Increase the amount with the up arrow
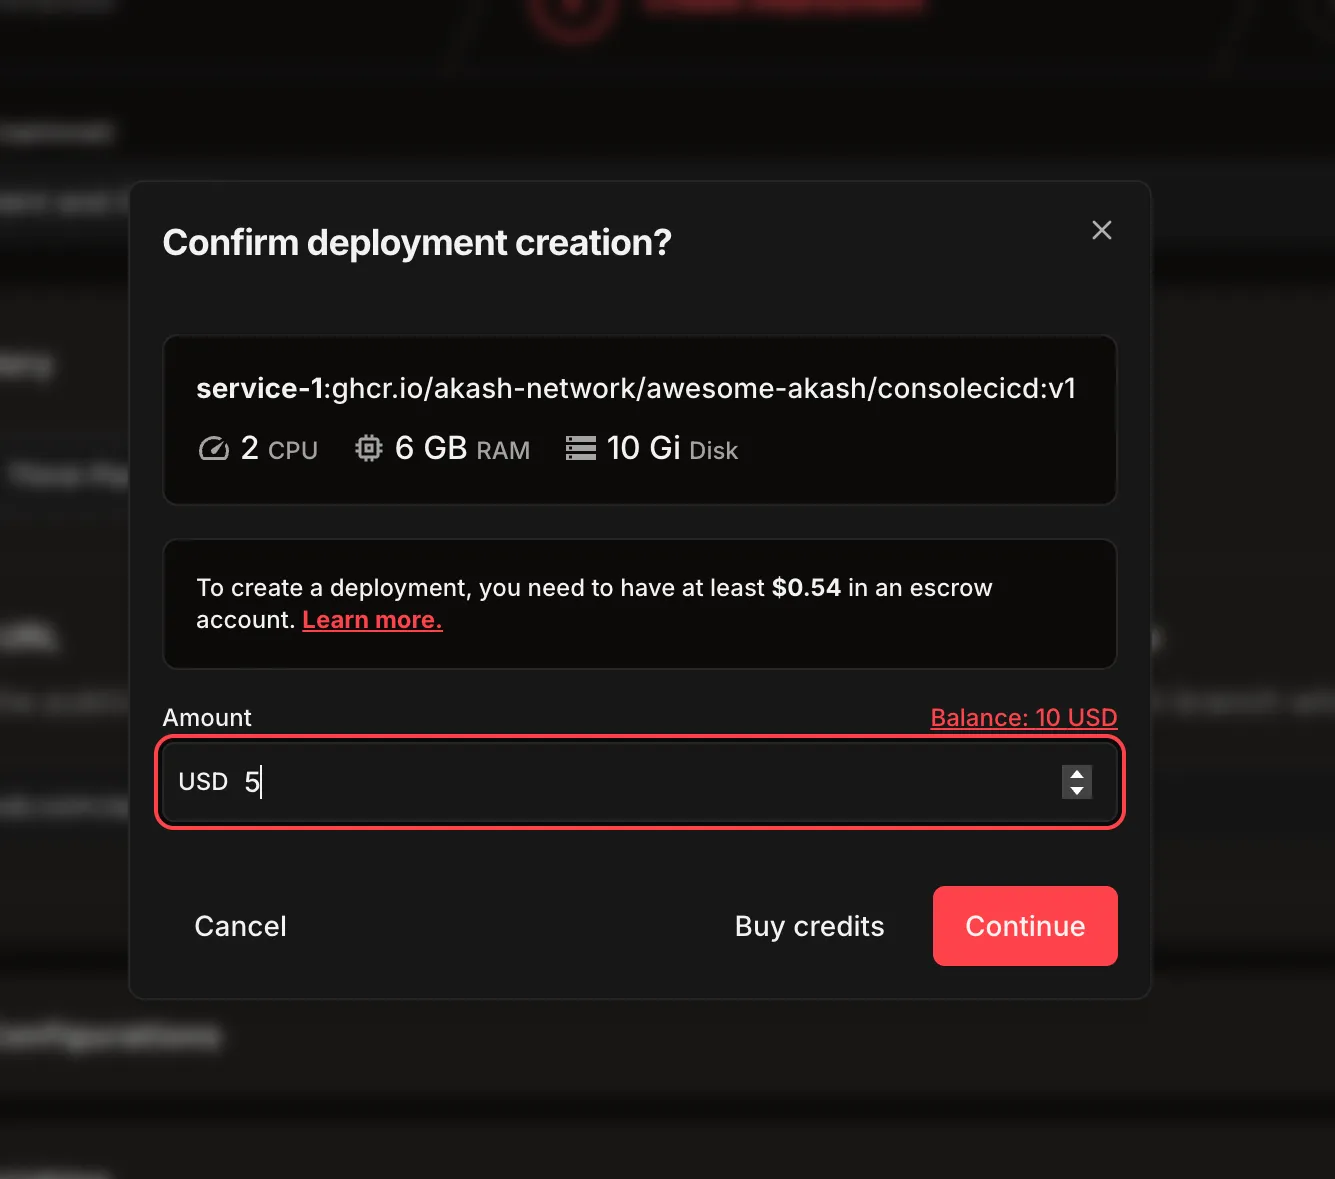Image resolution: width=1335 pixels, height=1179 pixels. coord(1077,774)
